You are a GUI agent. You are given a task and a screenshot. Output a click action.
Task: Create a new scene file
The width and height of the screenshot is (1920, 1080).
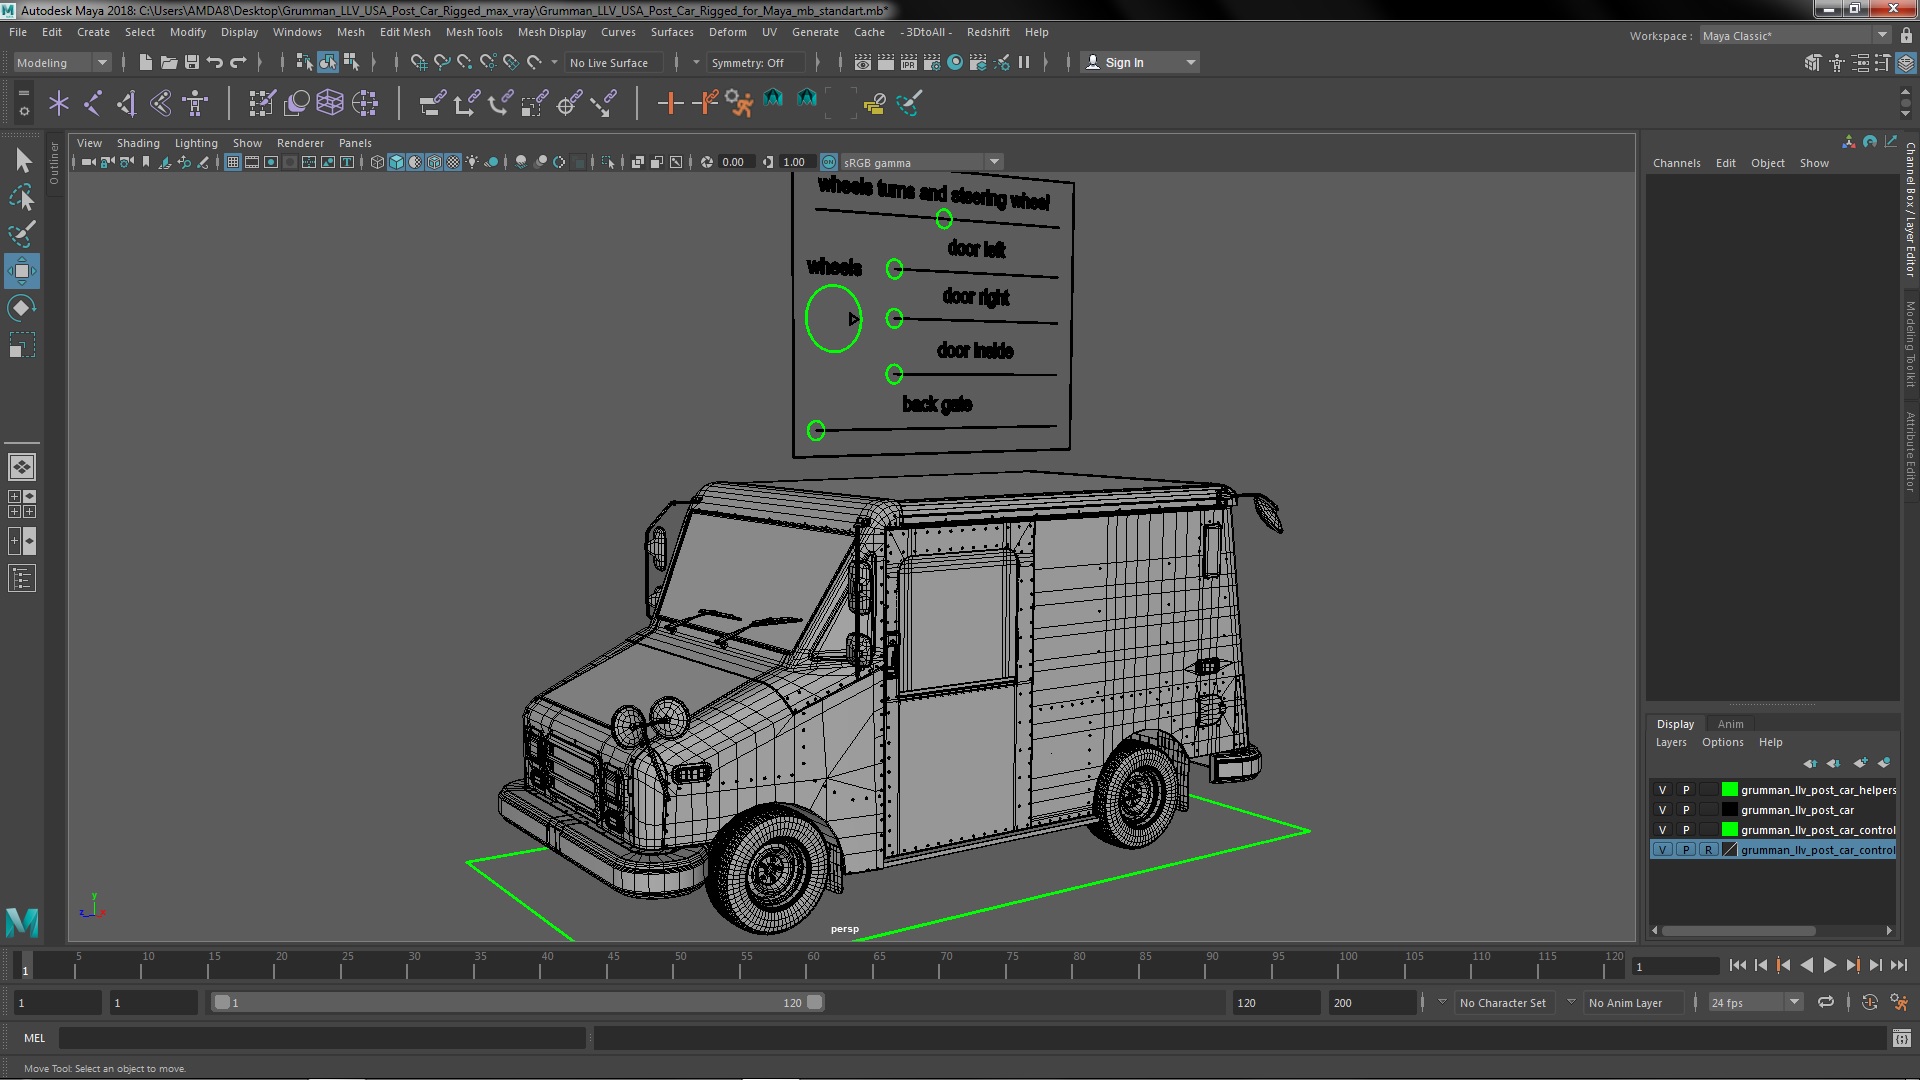click(x=146, y=62)
